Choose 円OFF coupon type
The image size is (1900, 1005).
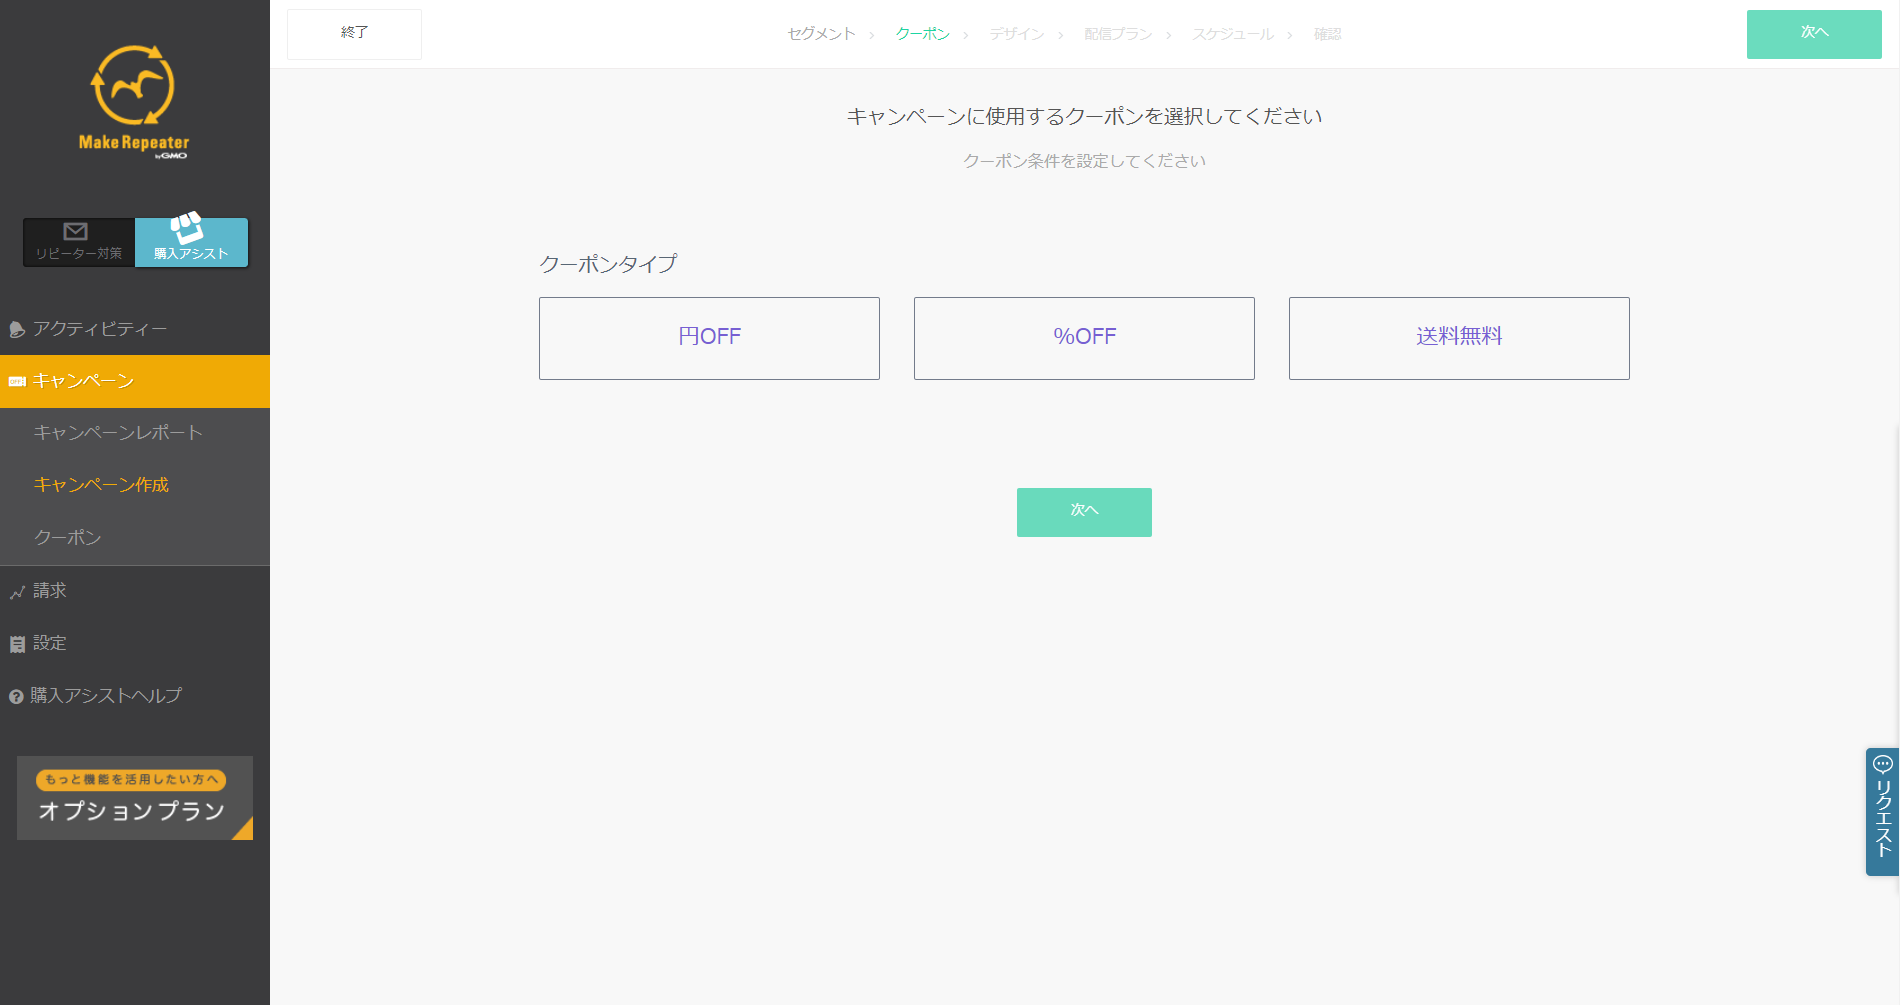click(709, 338)
